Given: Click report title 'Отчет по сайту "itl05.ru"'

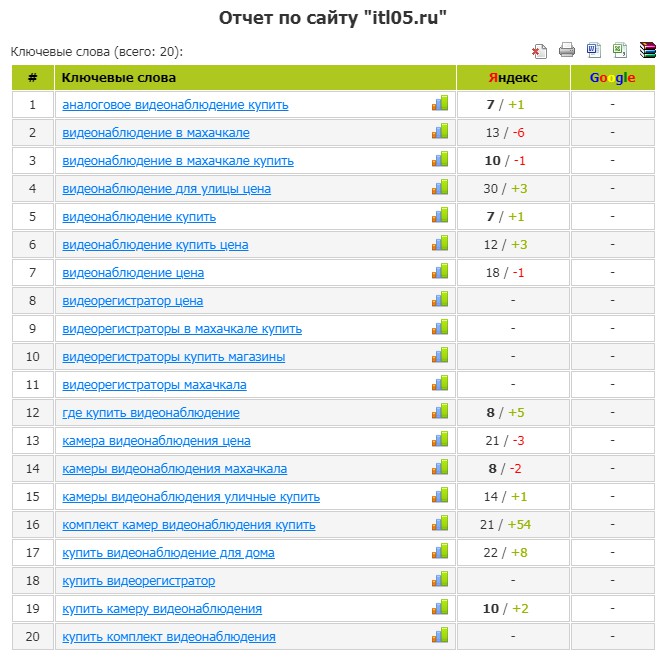Looking at the screenshot, I should 333,18.
